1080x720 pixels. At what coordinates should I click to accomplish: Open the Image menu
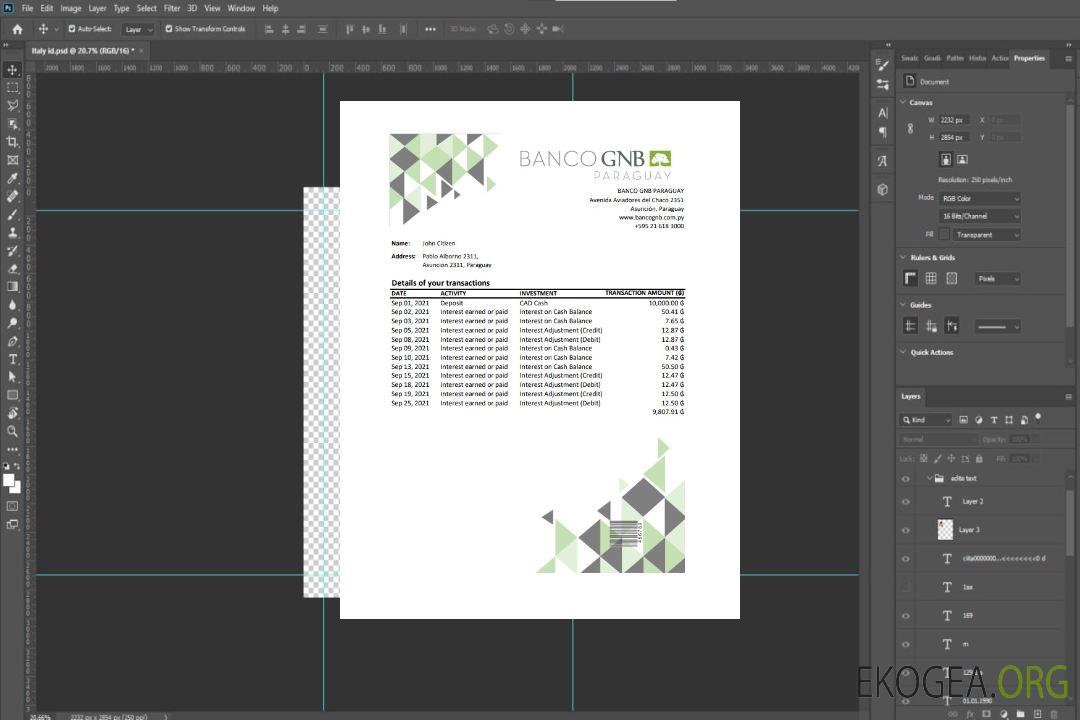pyautogui.click(x=71, y=8)
